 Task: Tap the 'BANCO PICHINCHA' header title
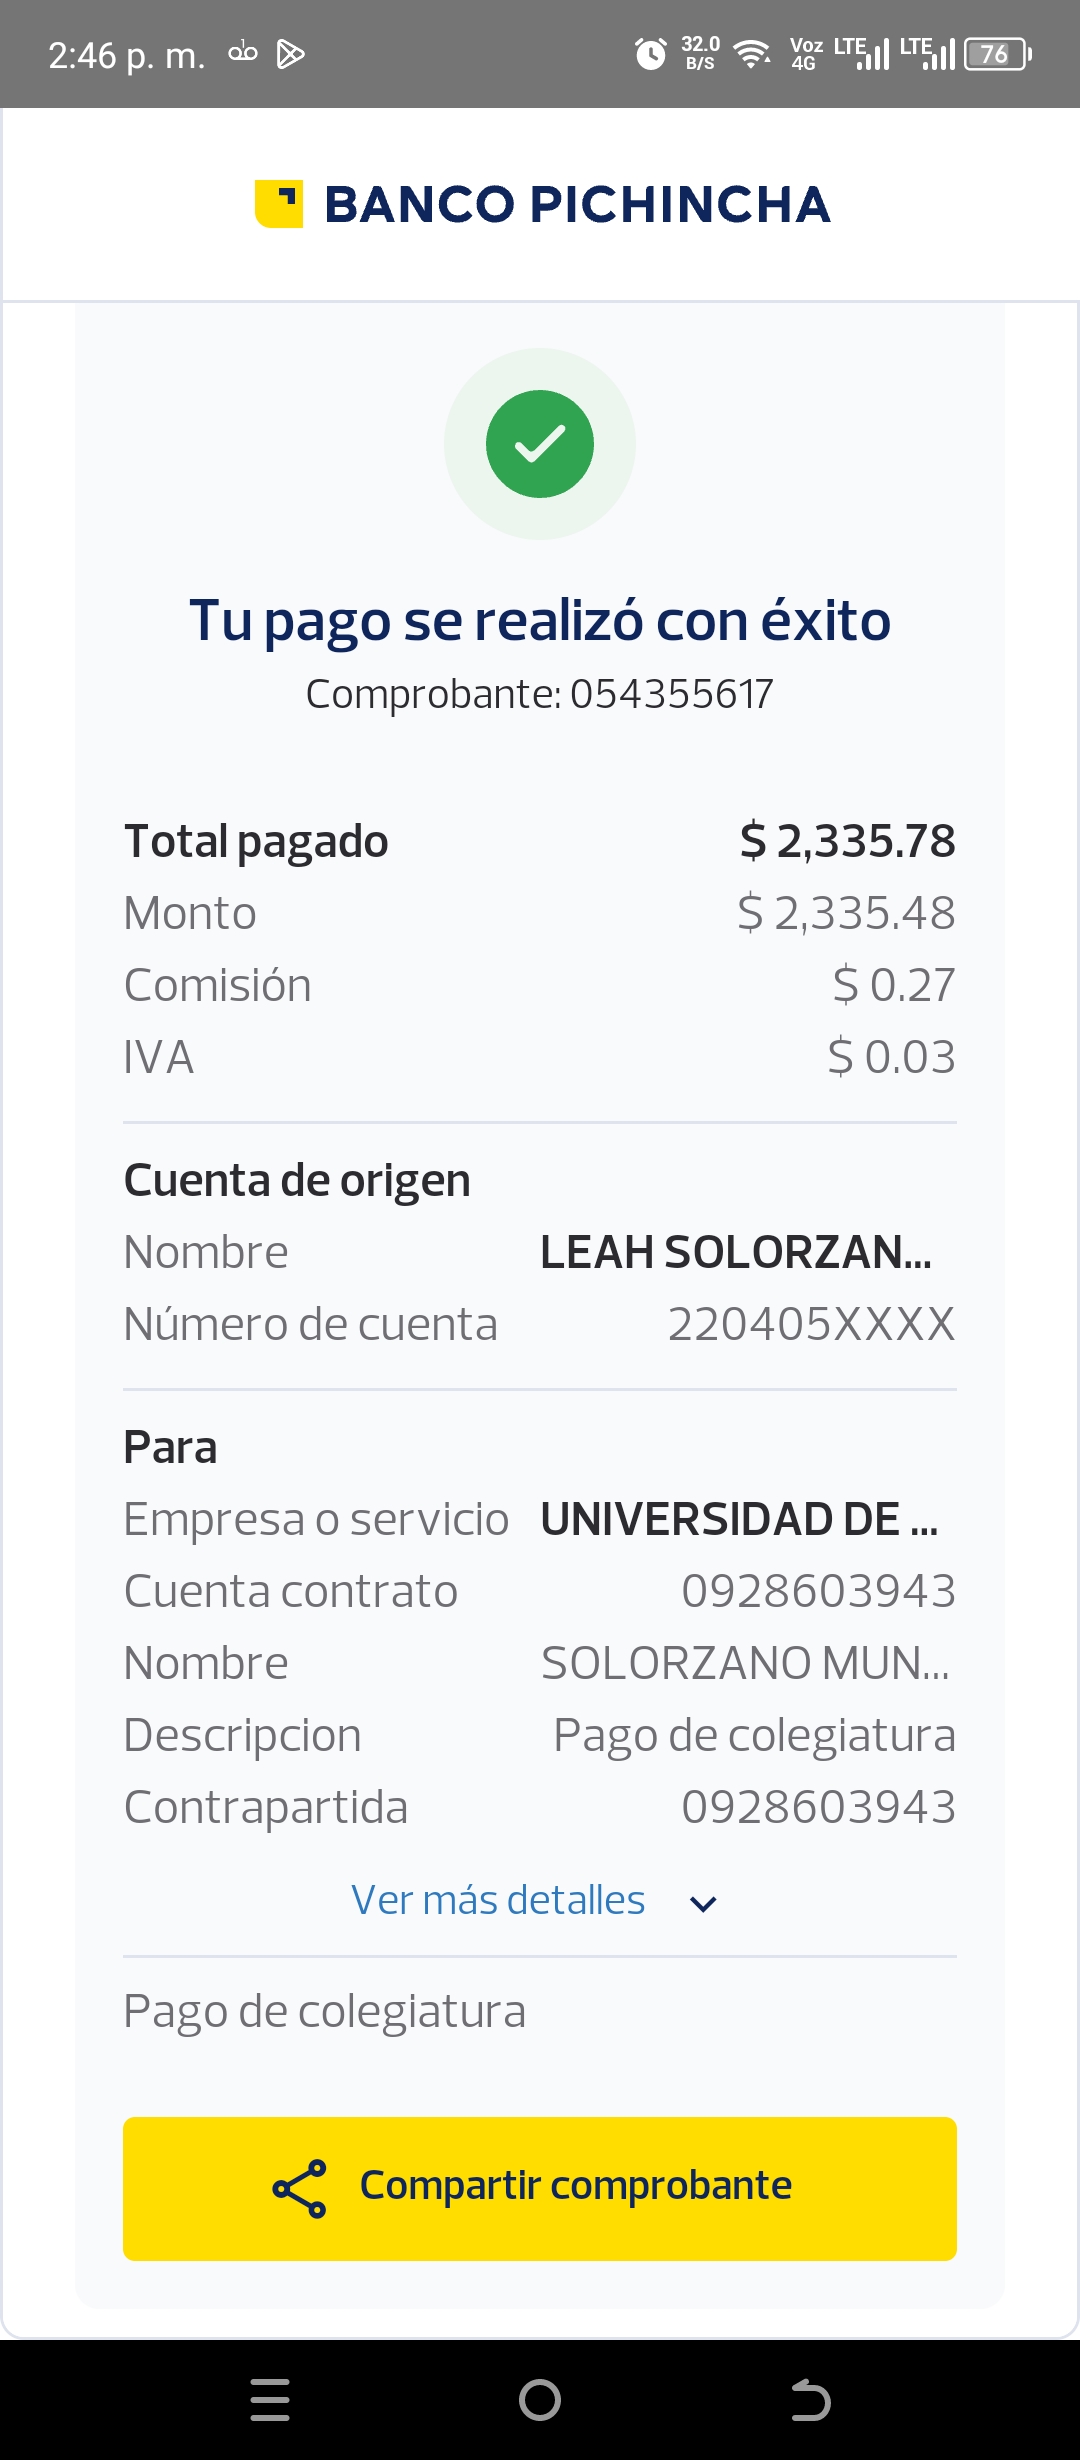(x=577, y=205)
